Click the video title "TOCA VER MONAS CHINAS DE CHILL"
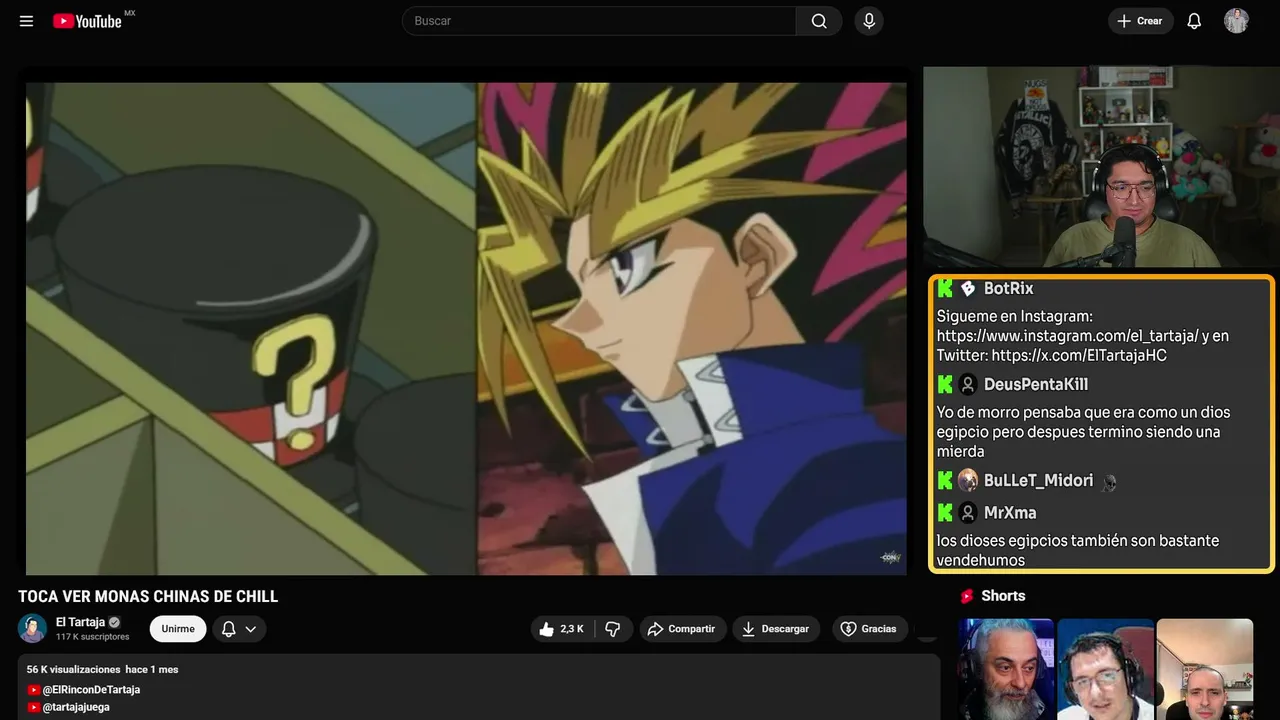 (148, 597)
